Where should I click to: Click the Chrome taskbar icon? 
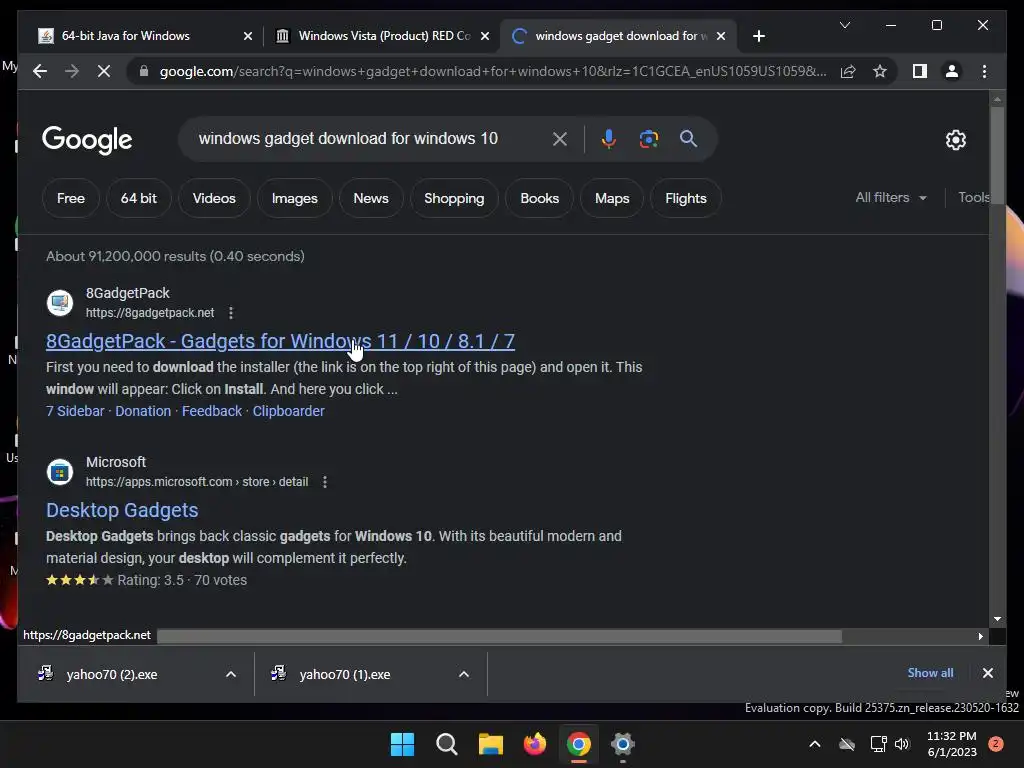tap(579, 744)
